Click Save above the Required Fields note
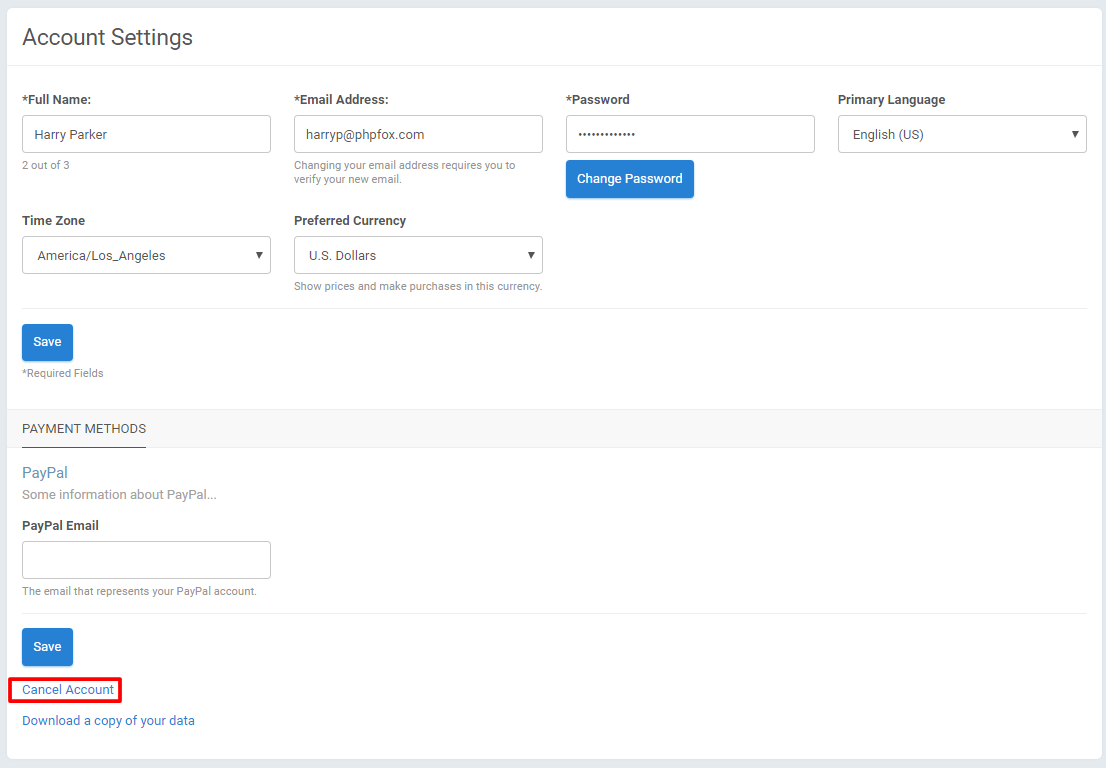Viewport: 1106px width, 768px height. 47,342
